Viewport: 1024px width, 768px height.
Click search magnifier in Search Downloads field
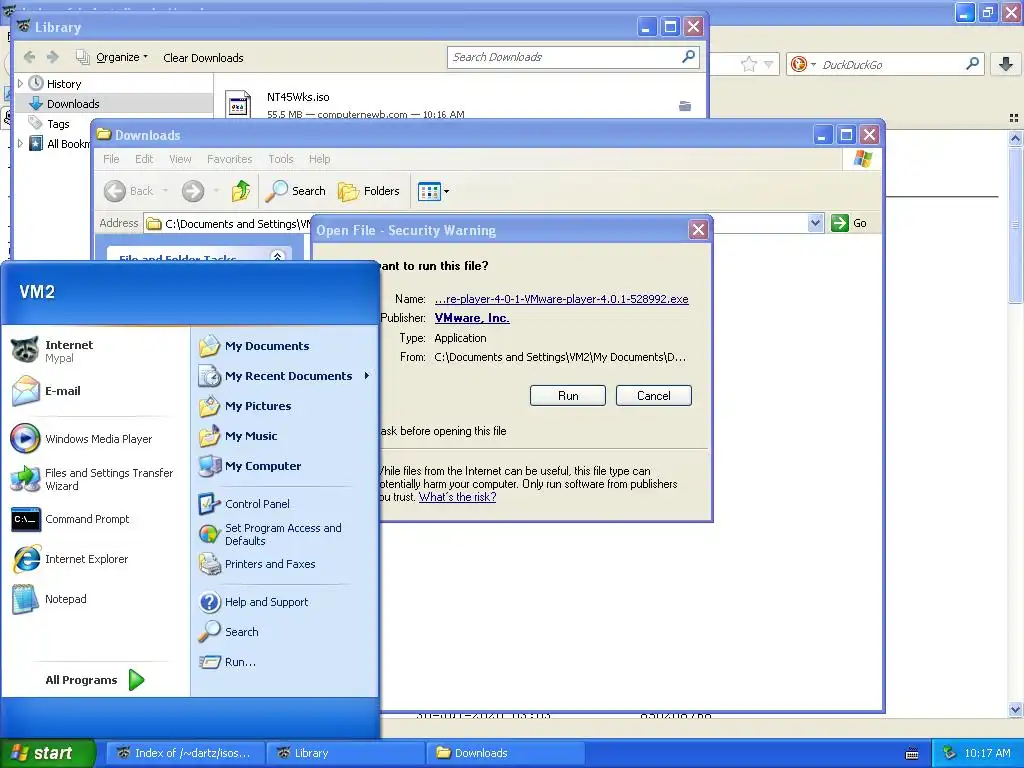[688, 57]
